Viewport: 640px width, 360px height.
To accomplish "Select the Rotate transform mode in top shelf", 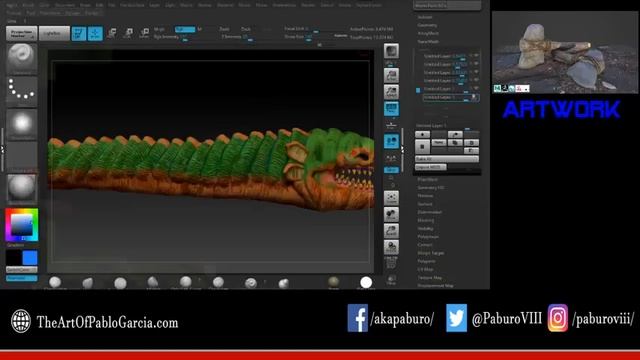I will pyautogui.click(x=144, y=33).
